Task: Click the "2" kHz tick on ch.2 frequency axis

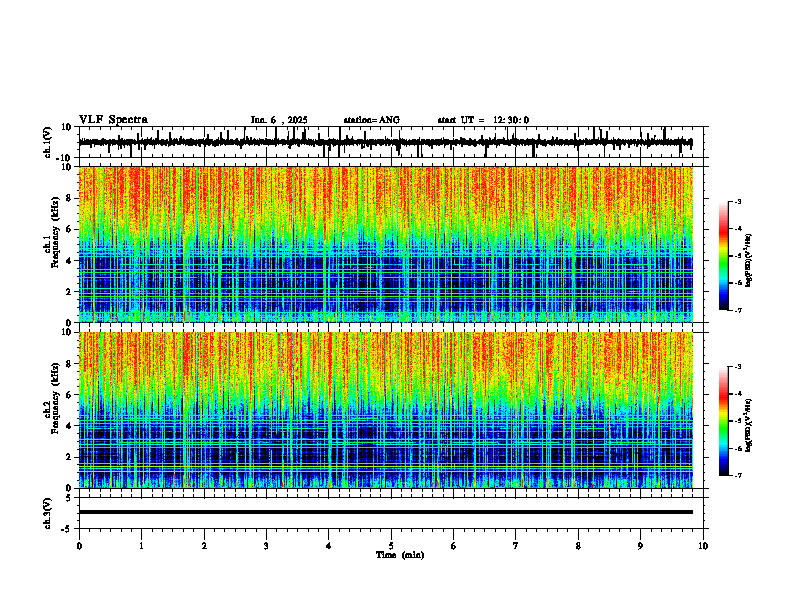Action: (69, 457)
